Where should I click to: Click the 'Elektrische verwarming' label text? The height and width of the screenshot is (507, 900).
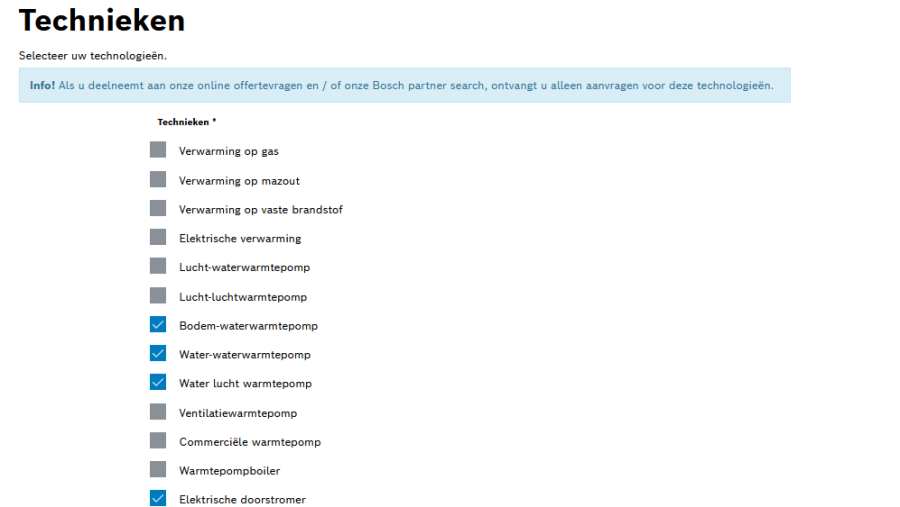click(240, 238)
